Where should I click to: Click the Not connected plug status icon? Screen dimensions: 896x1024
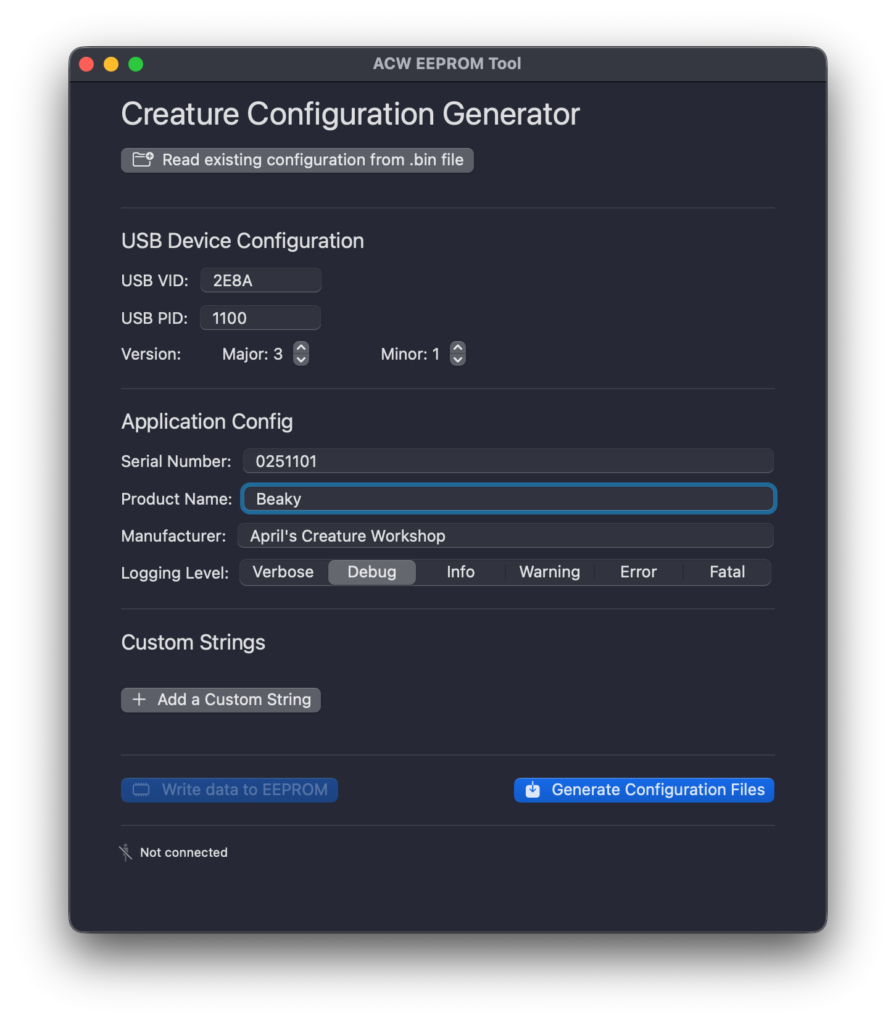pos(126,853)
